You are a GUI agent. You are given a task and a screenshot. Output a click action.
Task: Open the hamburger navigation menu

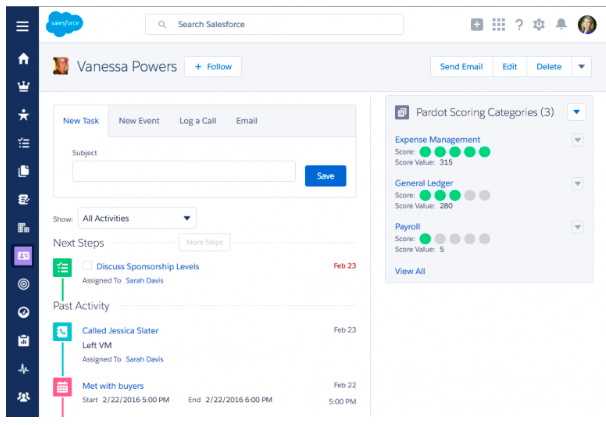[22, 26]
